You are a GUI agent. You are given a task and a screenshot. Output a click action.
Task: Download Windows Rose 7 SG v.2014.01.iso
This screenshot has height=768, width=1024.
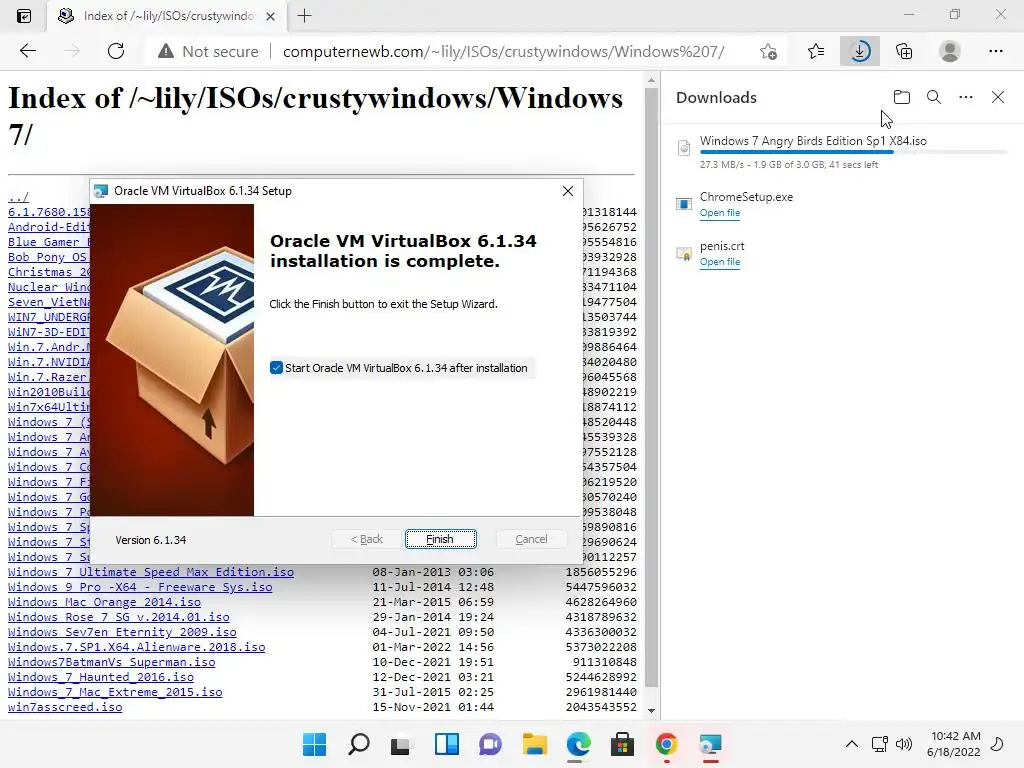point(119,617)
